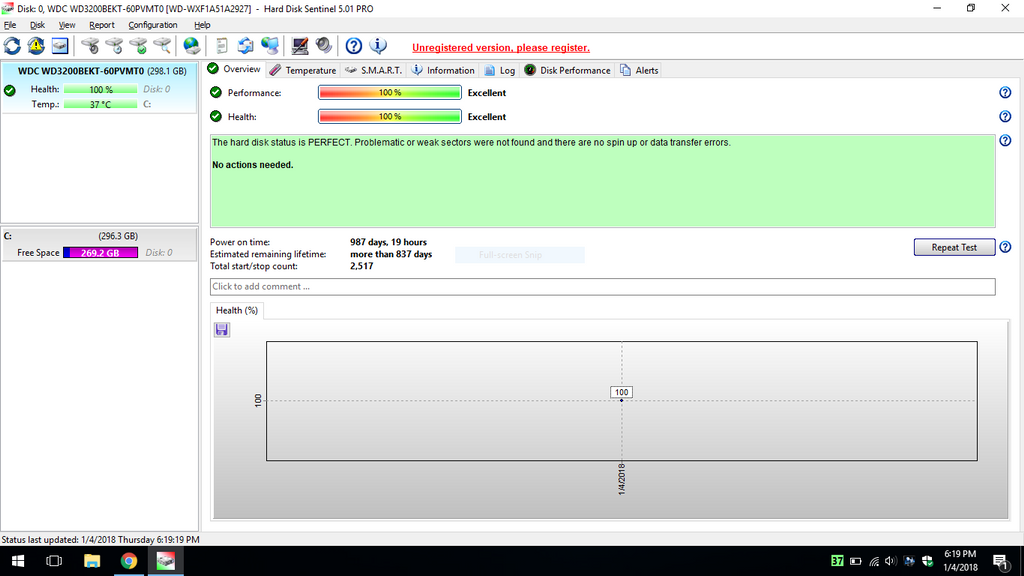Click the refresh with warning toolbar icon
Viewport: 1024px width, 576px height.
click(x=36, y=46)
